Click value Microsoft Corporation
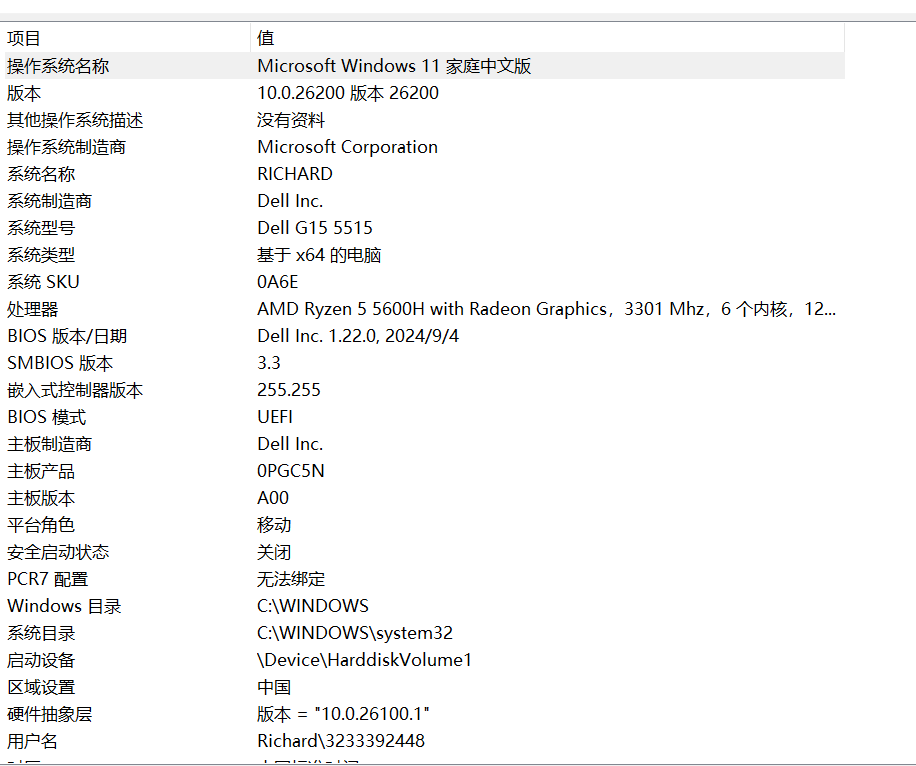This screenshot has height=766, width=916. click(x=347, y=147)
